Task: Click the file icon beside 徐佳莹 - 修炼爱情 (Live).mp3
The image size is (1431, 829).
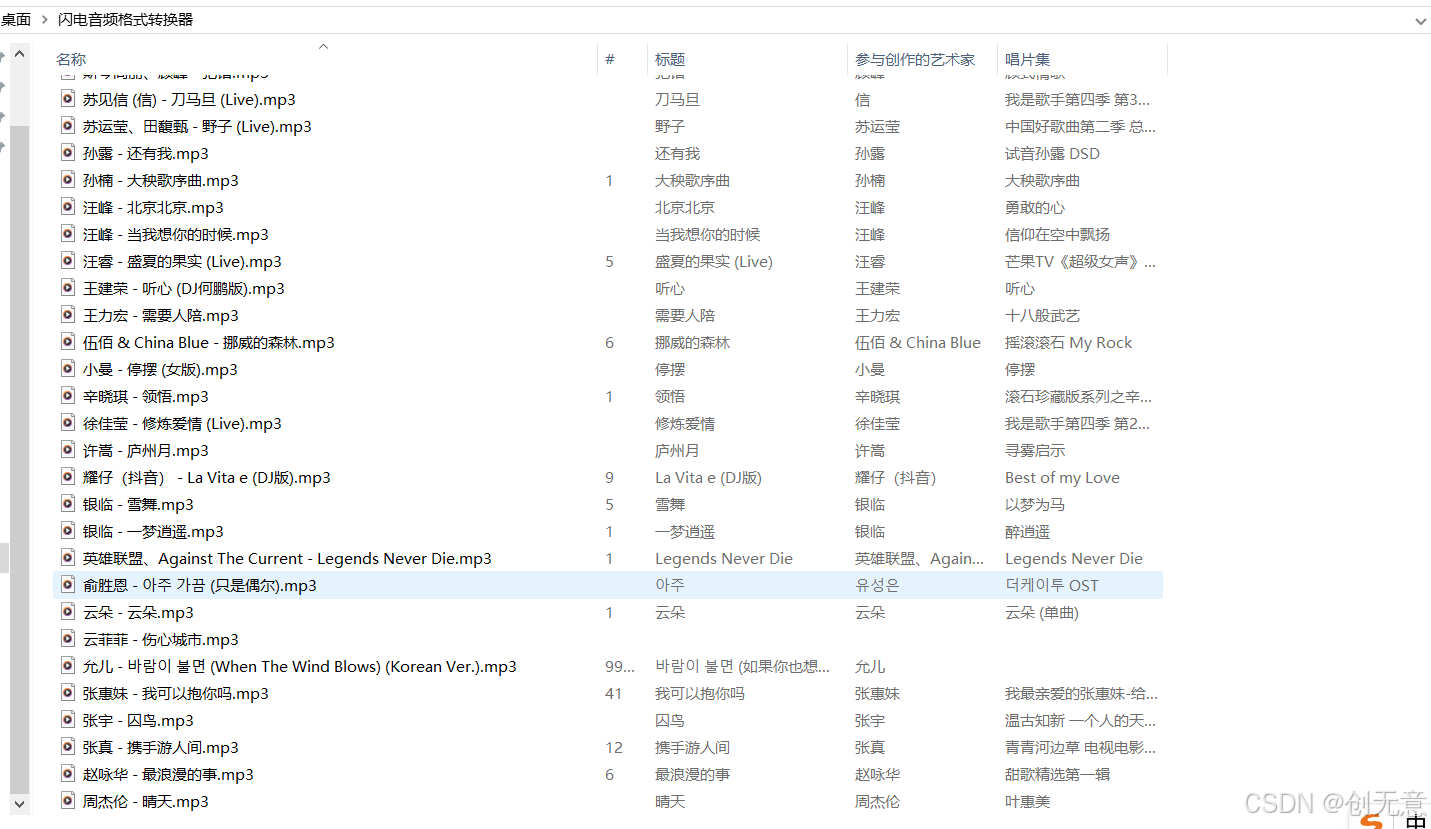Action: (68, 423)
